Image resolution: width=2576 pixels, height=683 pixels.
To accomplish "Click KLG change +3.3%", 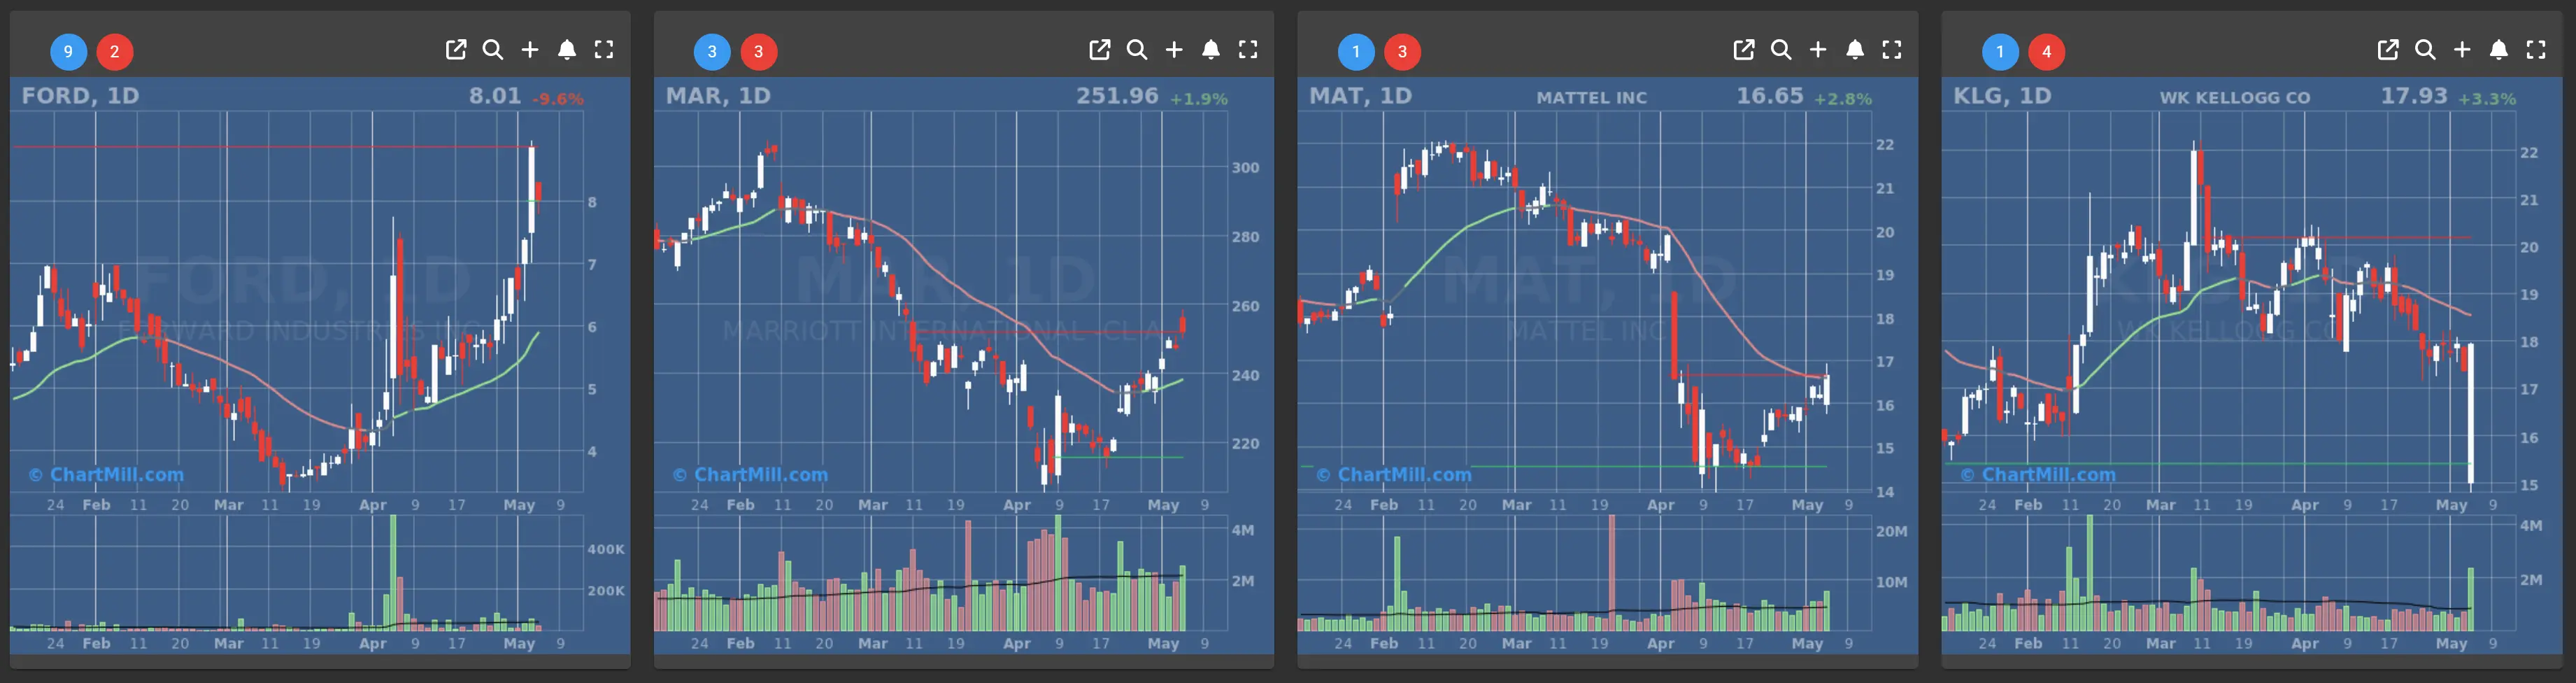I will pos(2487,99).
